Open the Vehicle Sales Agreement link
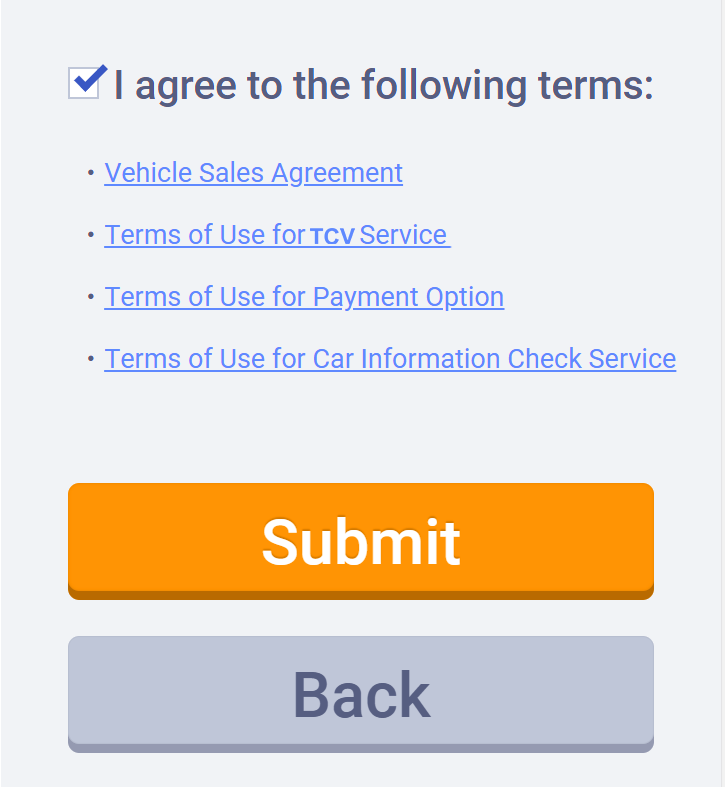This screenshot has width=725, height=787. 253,173
